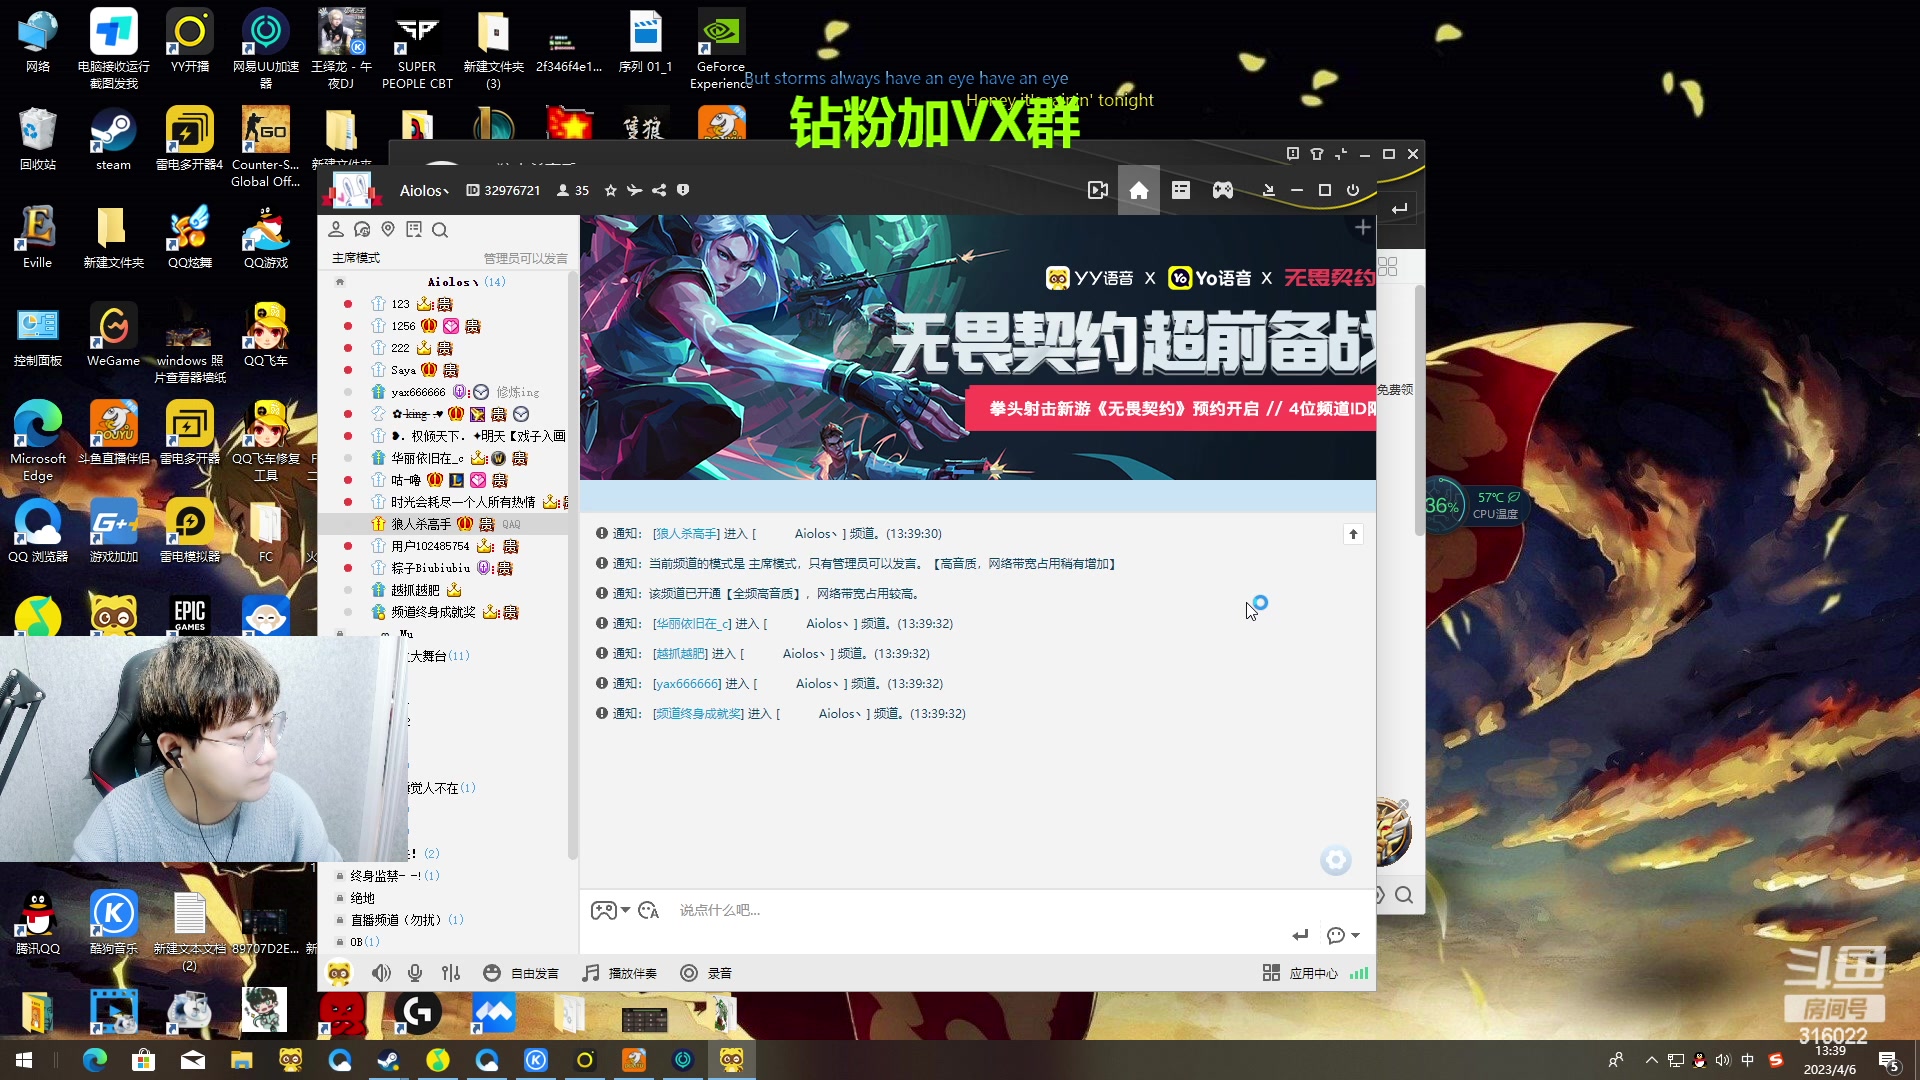Click the location pin icon in sidebar
The image size is (1920, 1080).
388,229
